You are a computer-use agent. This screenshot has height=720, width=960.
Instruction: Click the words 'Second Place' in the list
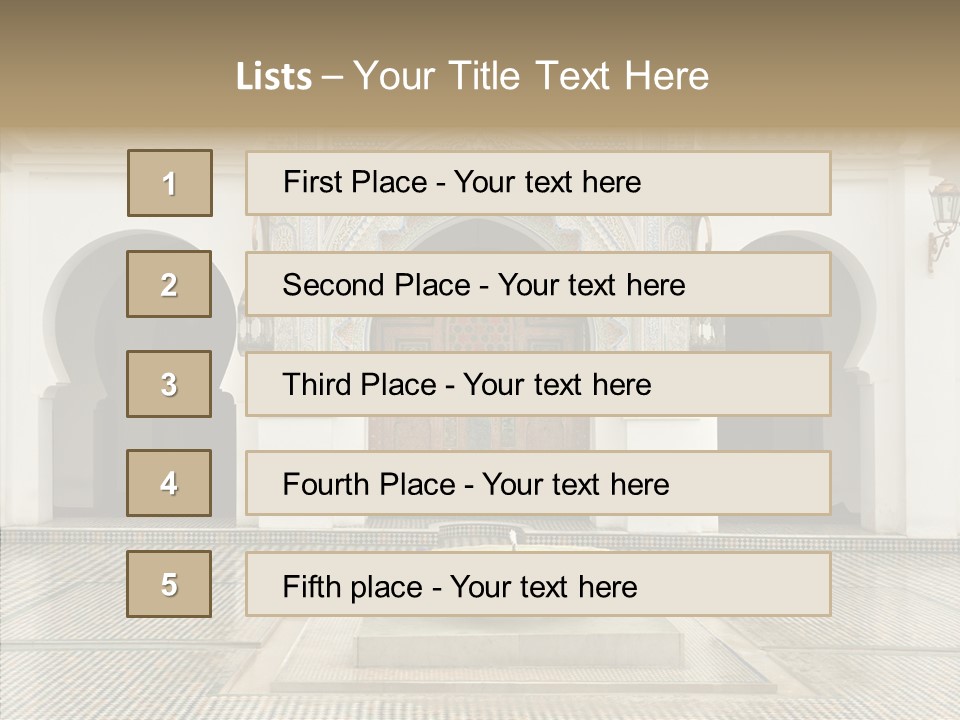[x=376, y=285]
